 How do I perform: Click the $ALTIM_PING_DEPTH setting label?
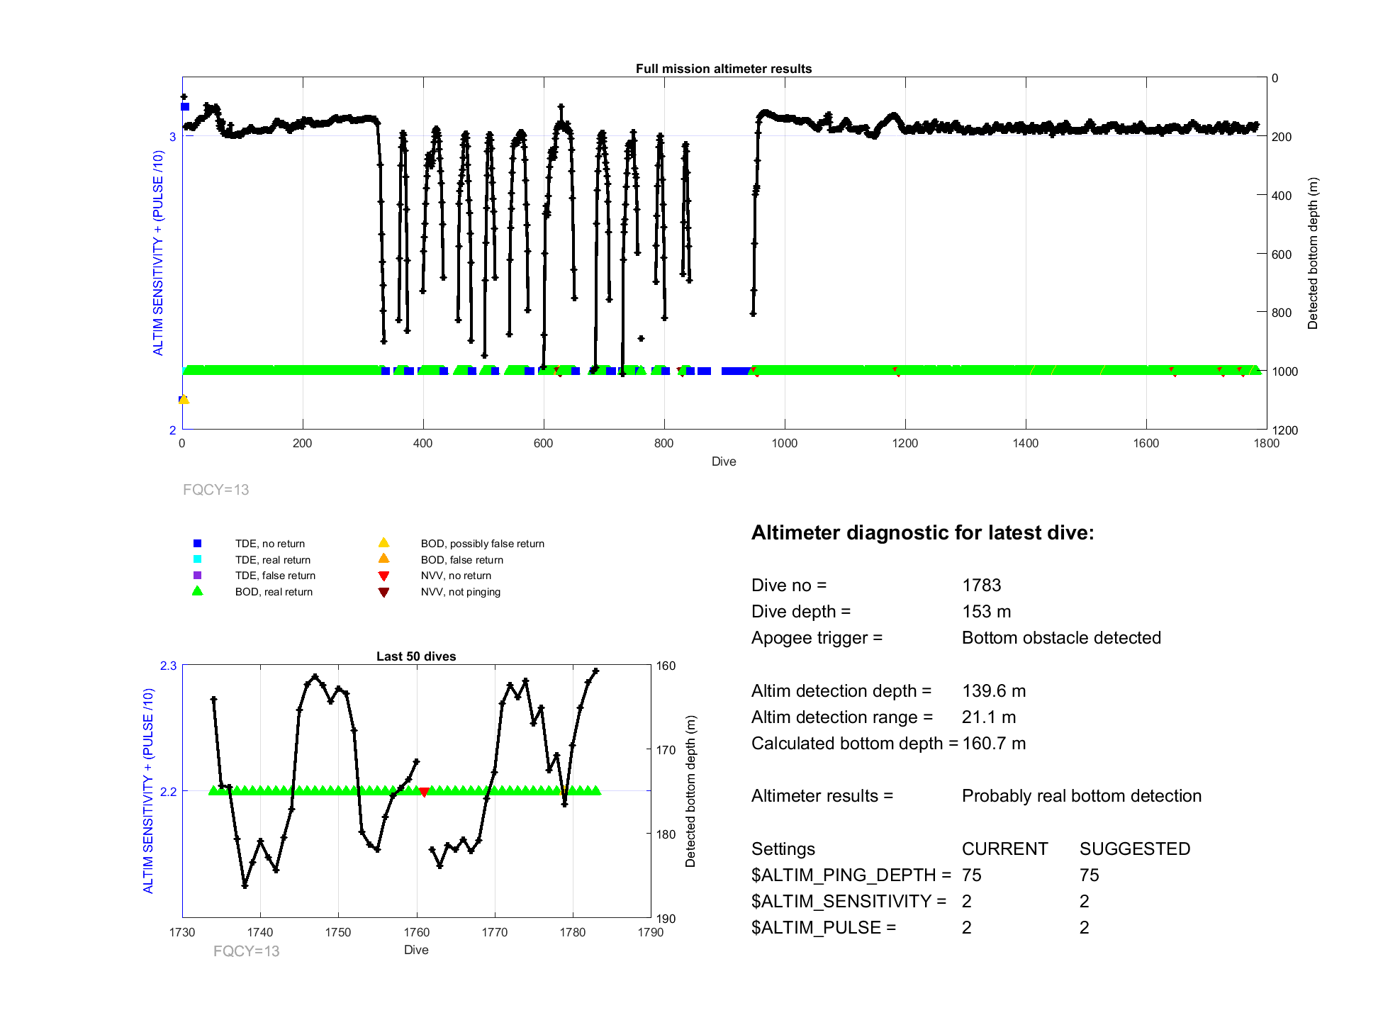click(x=851, y=875)
